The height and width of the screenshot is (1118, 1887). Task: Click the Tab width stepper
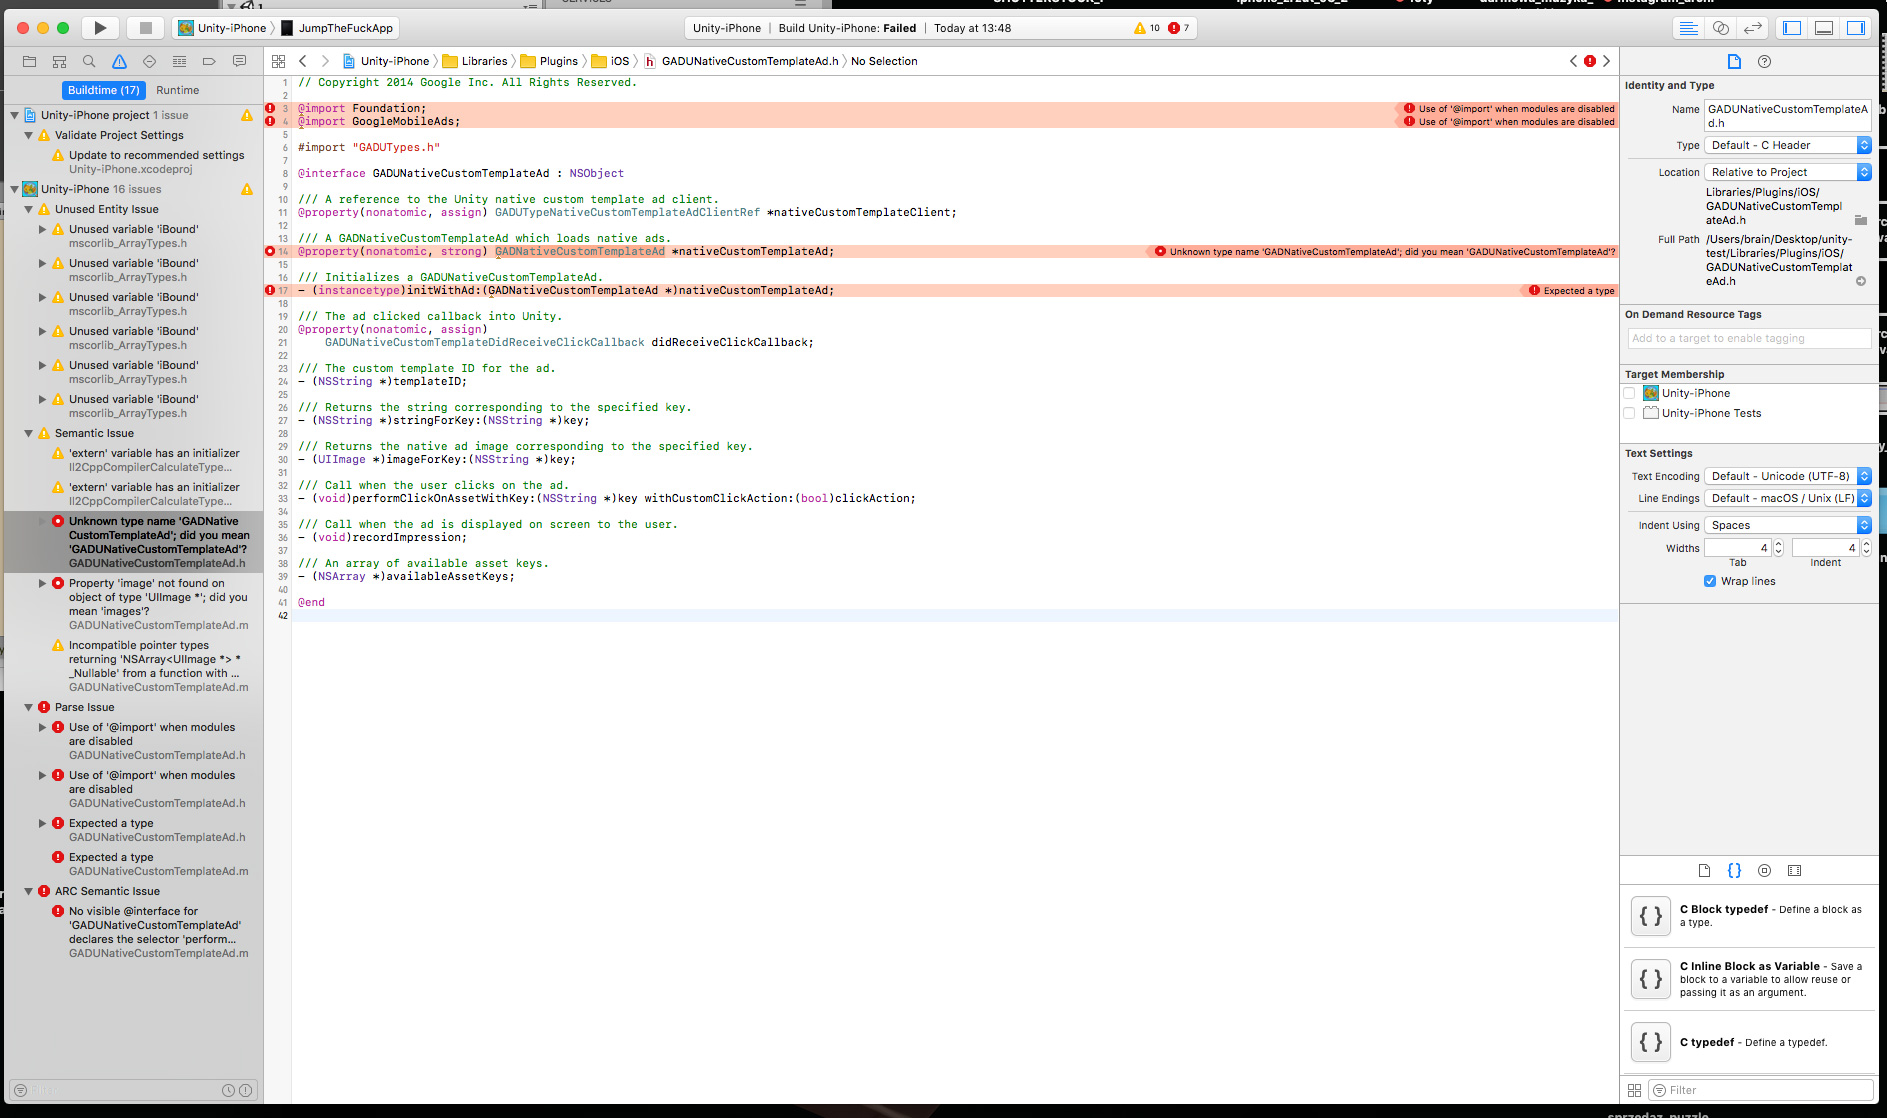[1778, 547]
